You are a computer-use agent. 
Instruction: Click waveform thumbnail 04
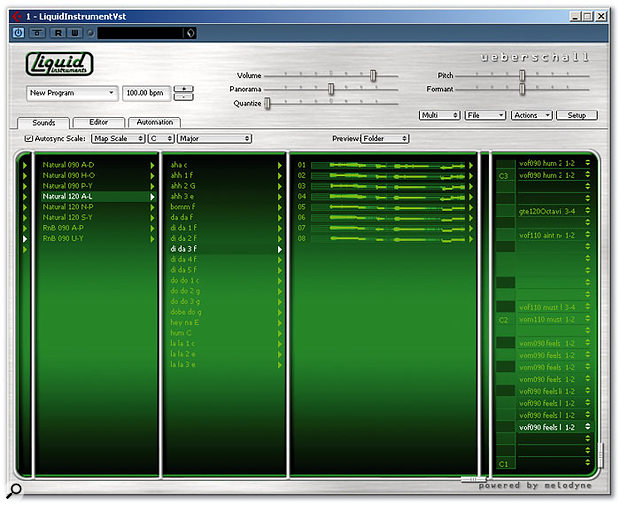[x=388, y=197]
